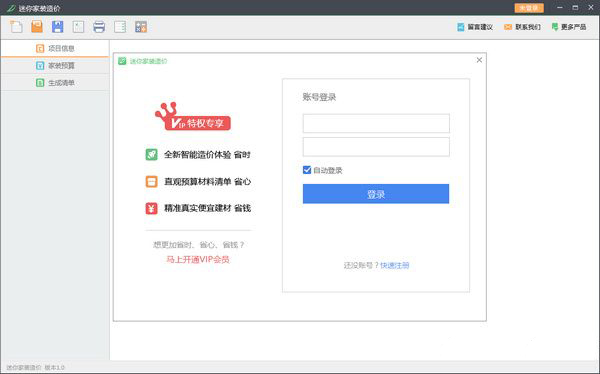The image size is (600, 374).
Task: Click the 快速注册 register link
Action: click(x=395, y=265)
